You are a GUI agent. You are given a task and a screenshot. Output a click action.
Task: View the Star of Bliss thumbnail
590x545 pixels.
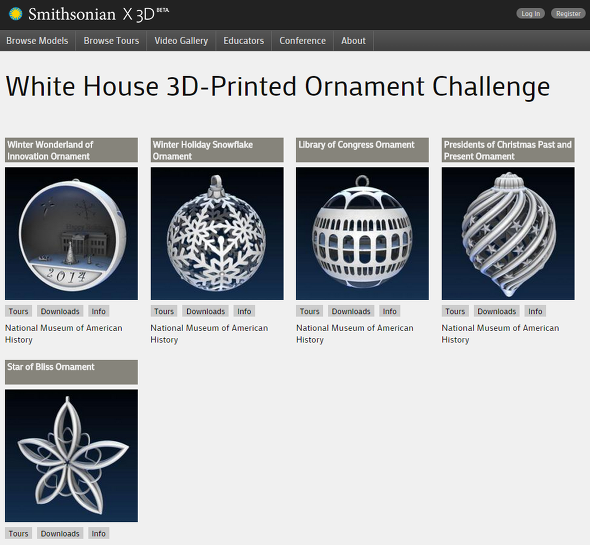pyautogui.click(x=71, y=456)
